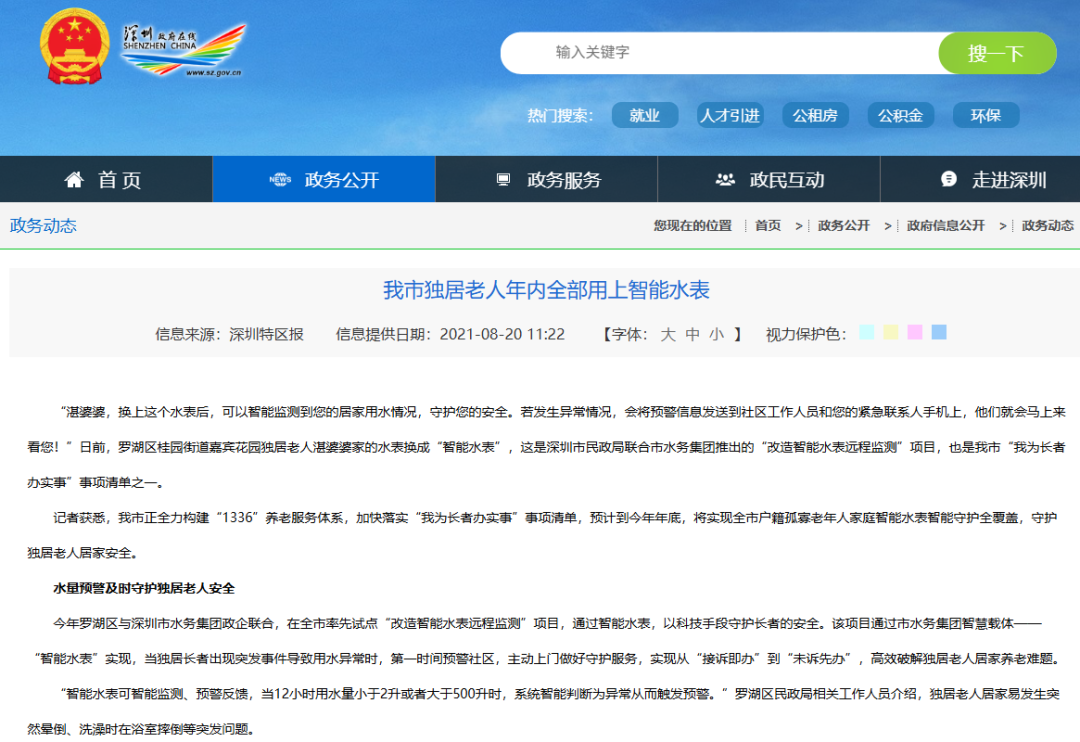Click the Shenzhen China rainbow logo

tap(183, 50)
